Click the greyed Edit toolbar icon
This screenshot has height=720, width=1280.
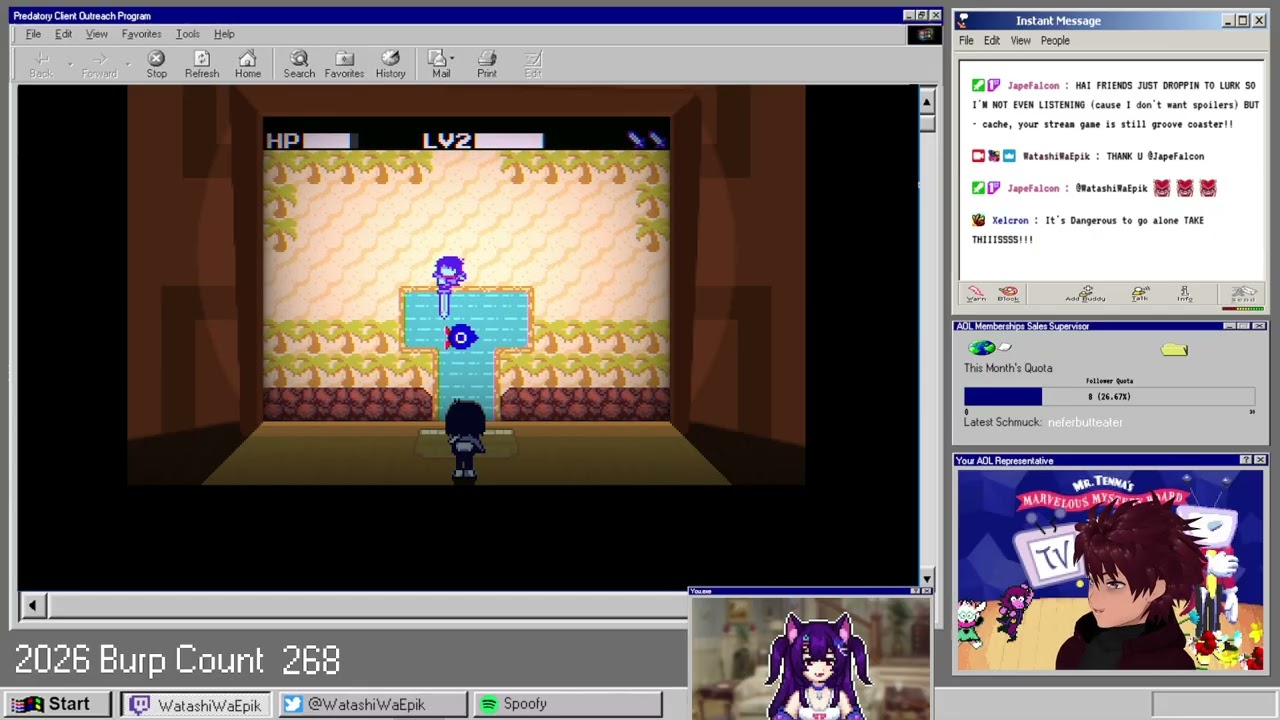(x=533, y=59)
